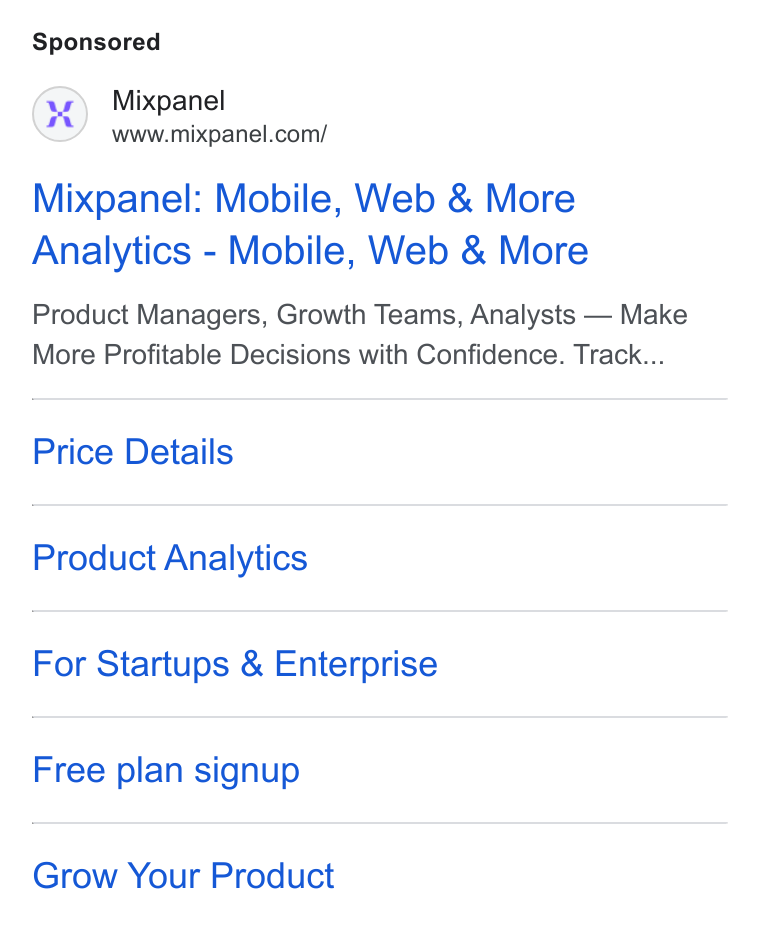Click description text 'Product Managers, Growth Teams, Analysts'

pyautogui.click(x=304, y=315)
